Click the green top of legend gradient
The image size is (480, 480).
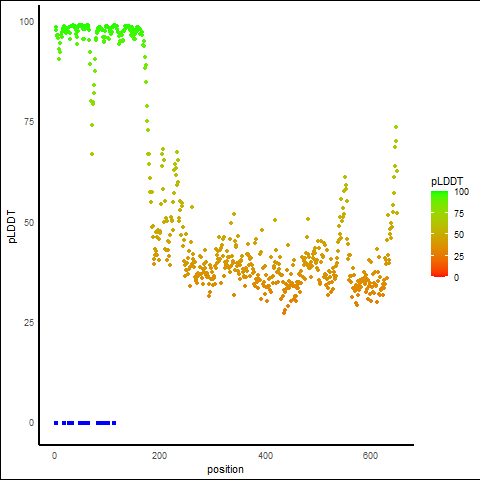439,194
